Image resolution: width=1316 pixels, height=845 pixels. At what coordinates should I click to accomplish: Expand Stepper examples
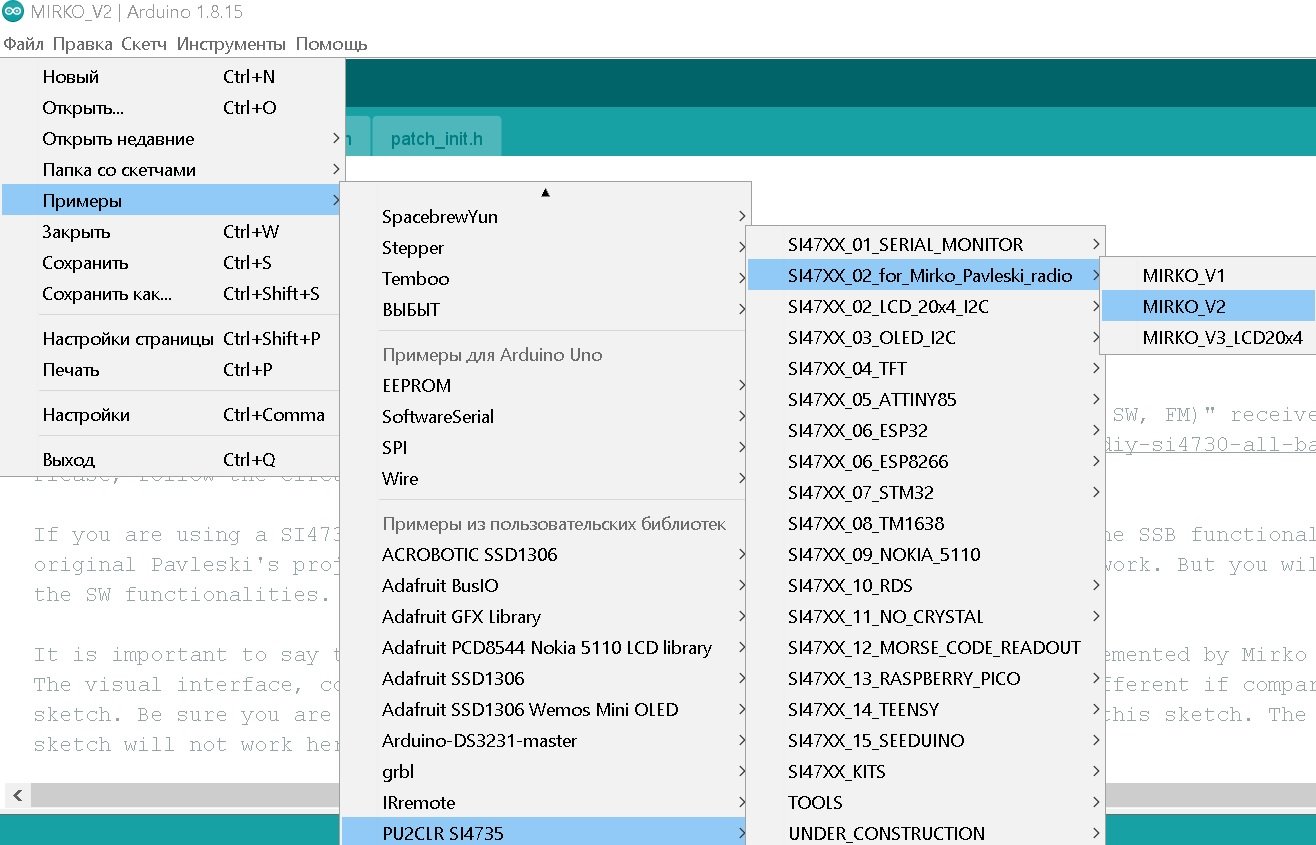click(545, 248)
